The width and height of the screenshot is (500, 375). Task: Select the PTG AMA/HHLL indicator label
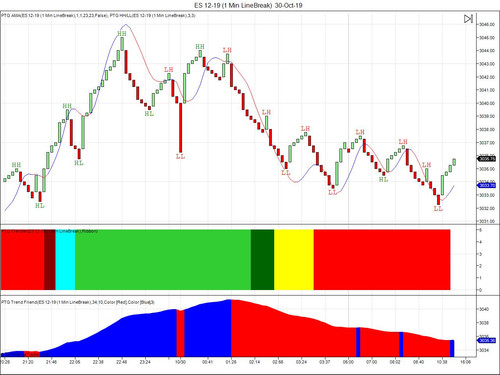pyautogui.click(x=99, y=16)
